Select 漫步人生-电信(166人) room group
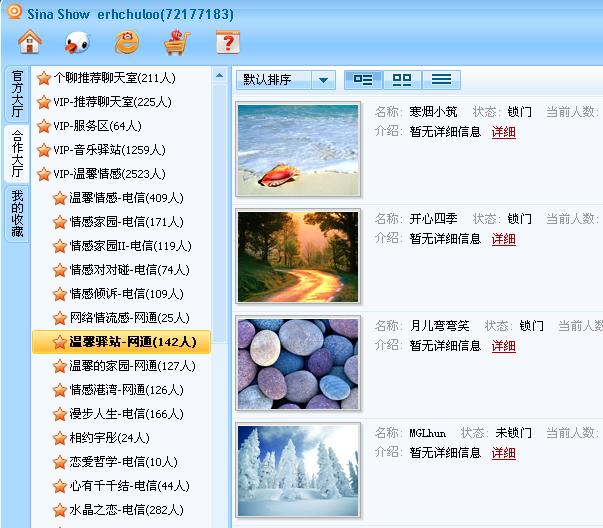This screenshot has height=528, width=603. click(x=126, y=414)
